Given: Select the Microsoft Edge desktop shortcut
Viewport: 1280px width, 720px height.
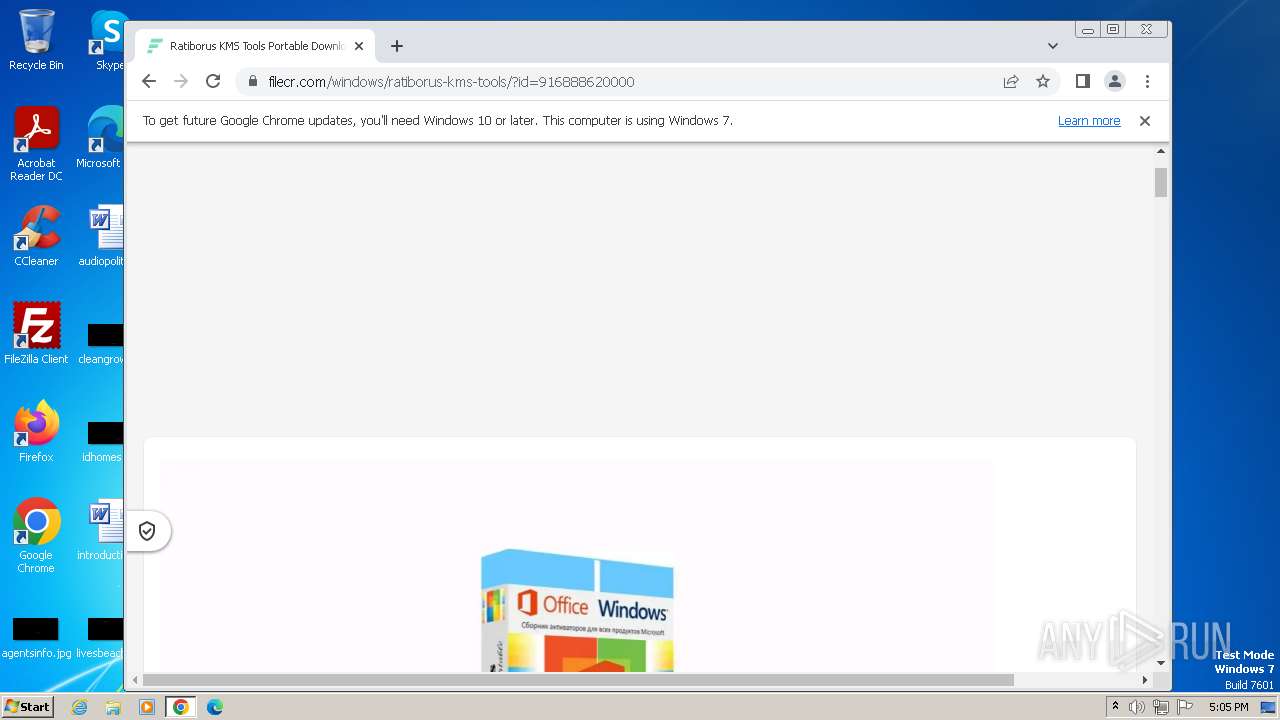Looking at the screenshot, I should point(100,138).
